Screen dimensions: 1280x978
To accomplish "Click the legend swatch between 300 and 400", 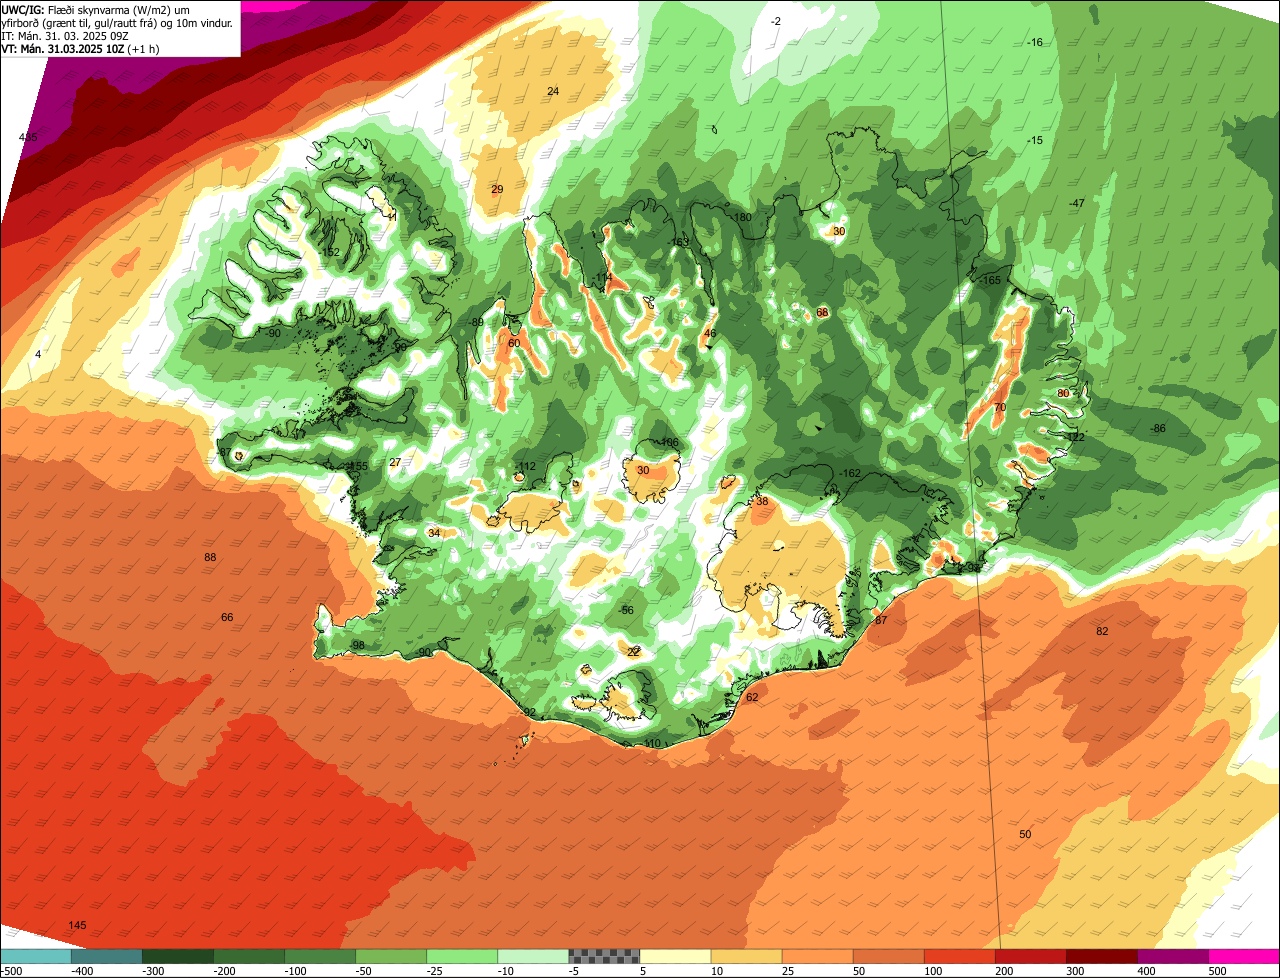I will pyautogui.click(x=1101, y=956).
